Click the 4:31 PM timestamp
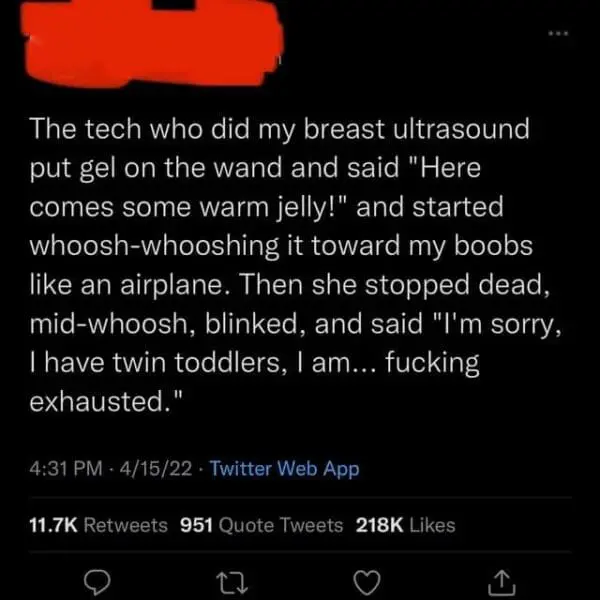This screenshot has height=600, width=600. tap(66, 468)
